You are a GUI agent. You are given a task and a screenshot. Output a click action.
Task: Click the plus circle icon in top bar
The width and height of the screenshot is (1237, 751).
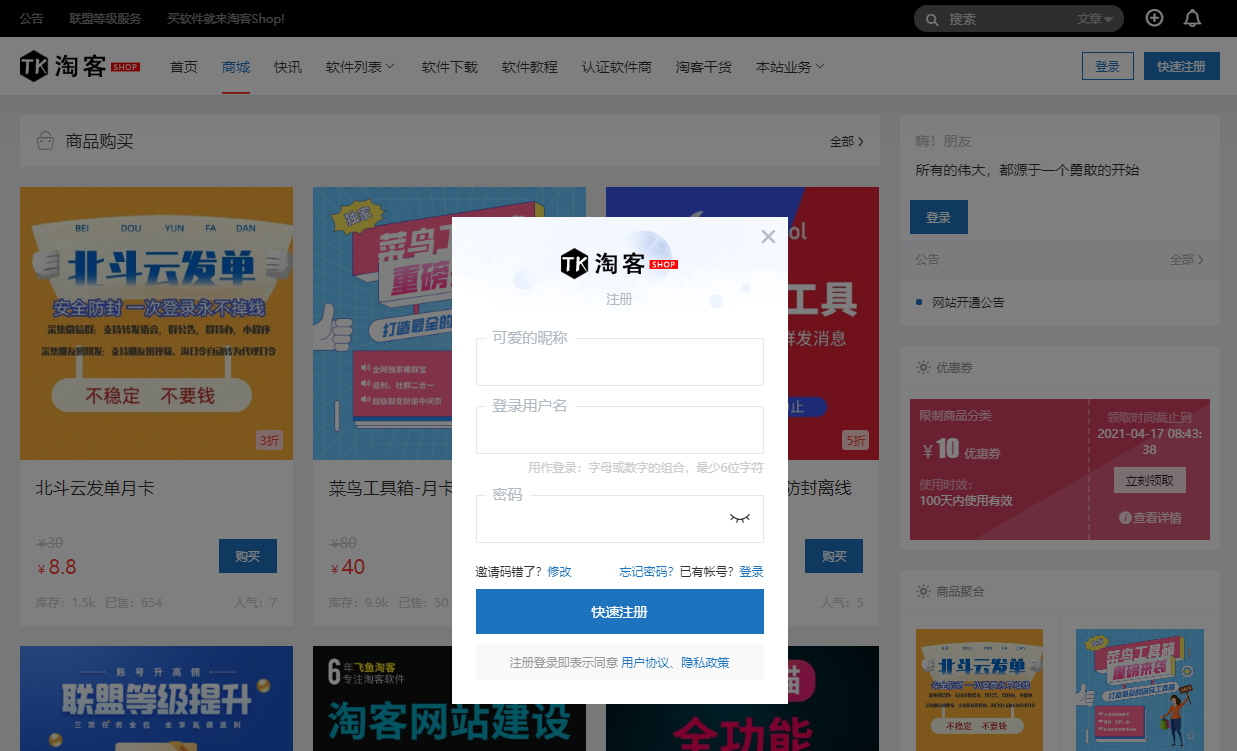[1154, 18]
